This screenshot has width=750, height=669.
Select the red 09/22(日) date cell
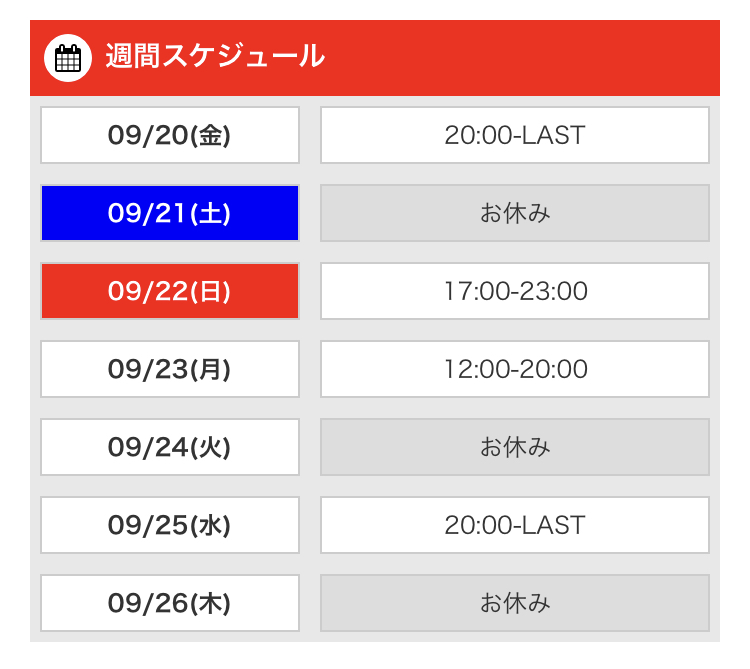170,291
